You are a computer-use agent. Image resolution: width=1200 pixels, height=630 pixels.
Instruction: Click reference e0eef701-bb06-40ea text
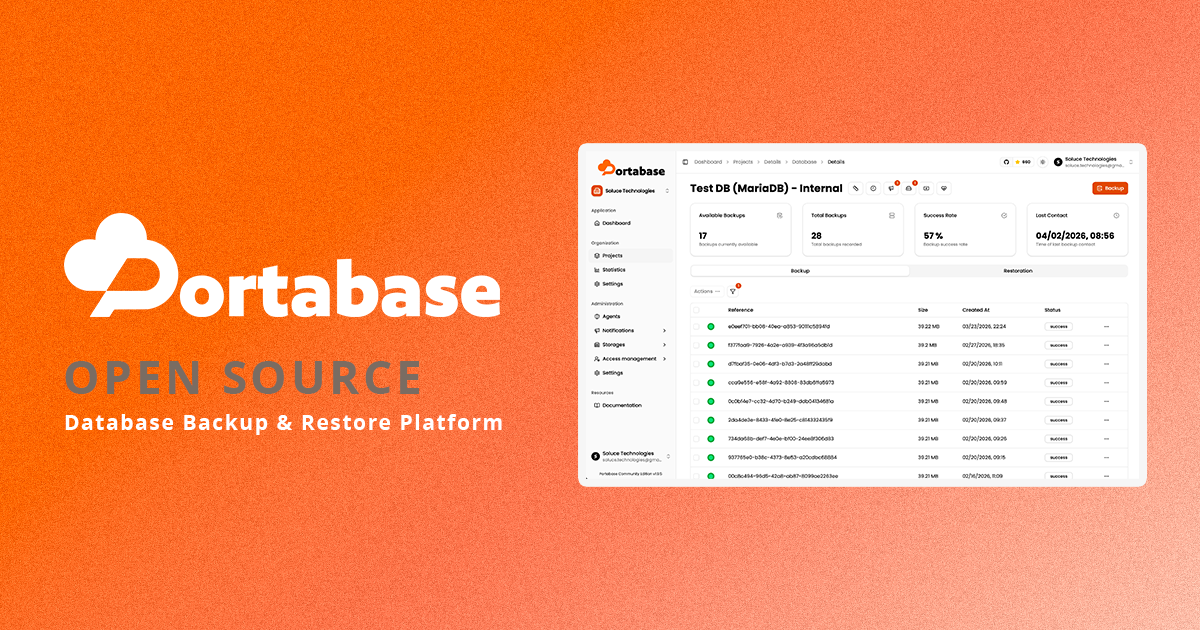779,326
